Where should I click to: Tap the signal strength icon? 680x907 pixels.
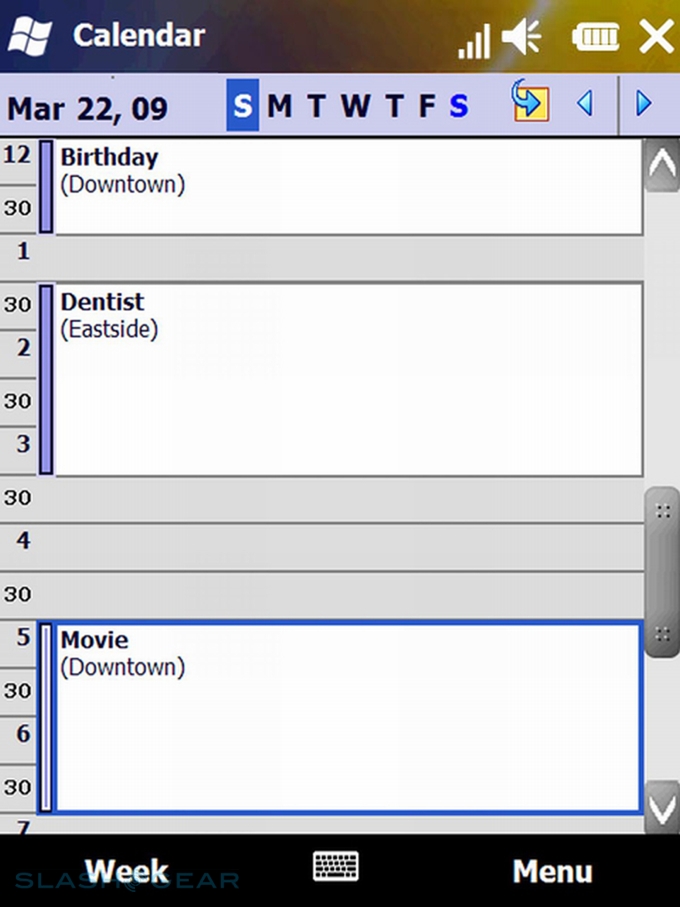(x=473, y=40)
